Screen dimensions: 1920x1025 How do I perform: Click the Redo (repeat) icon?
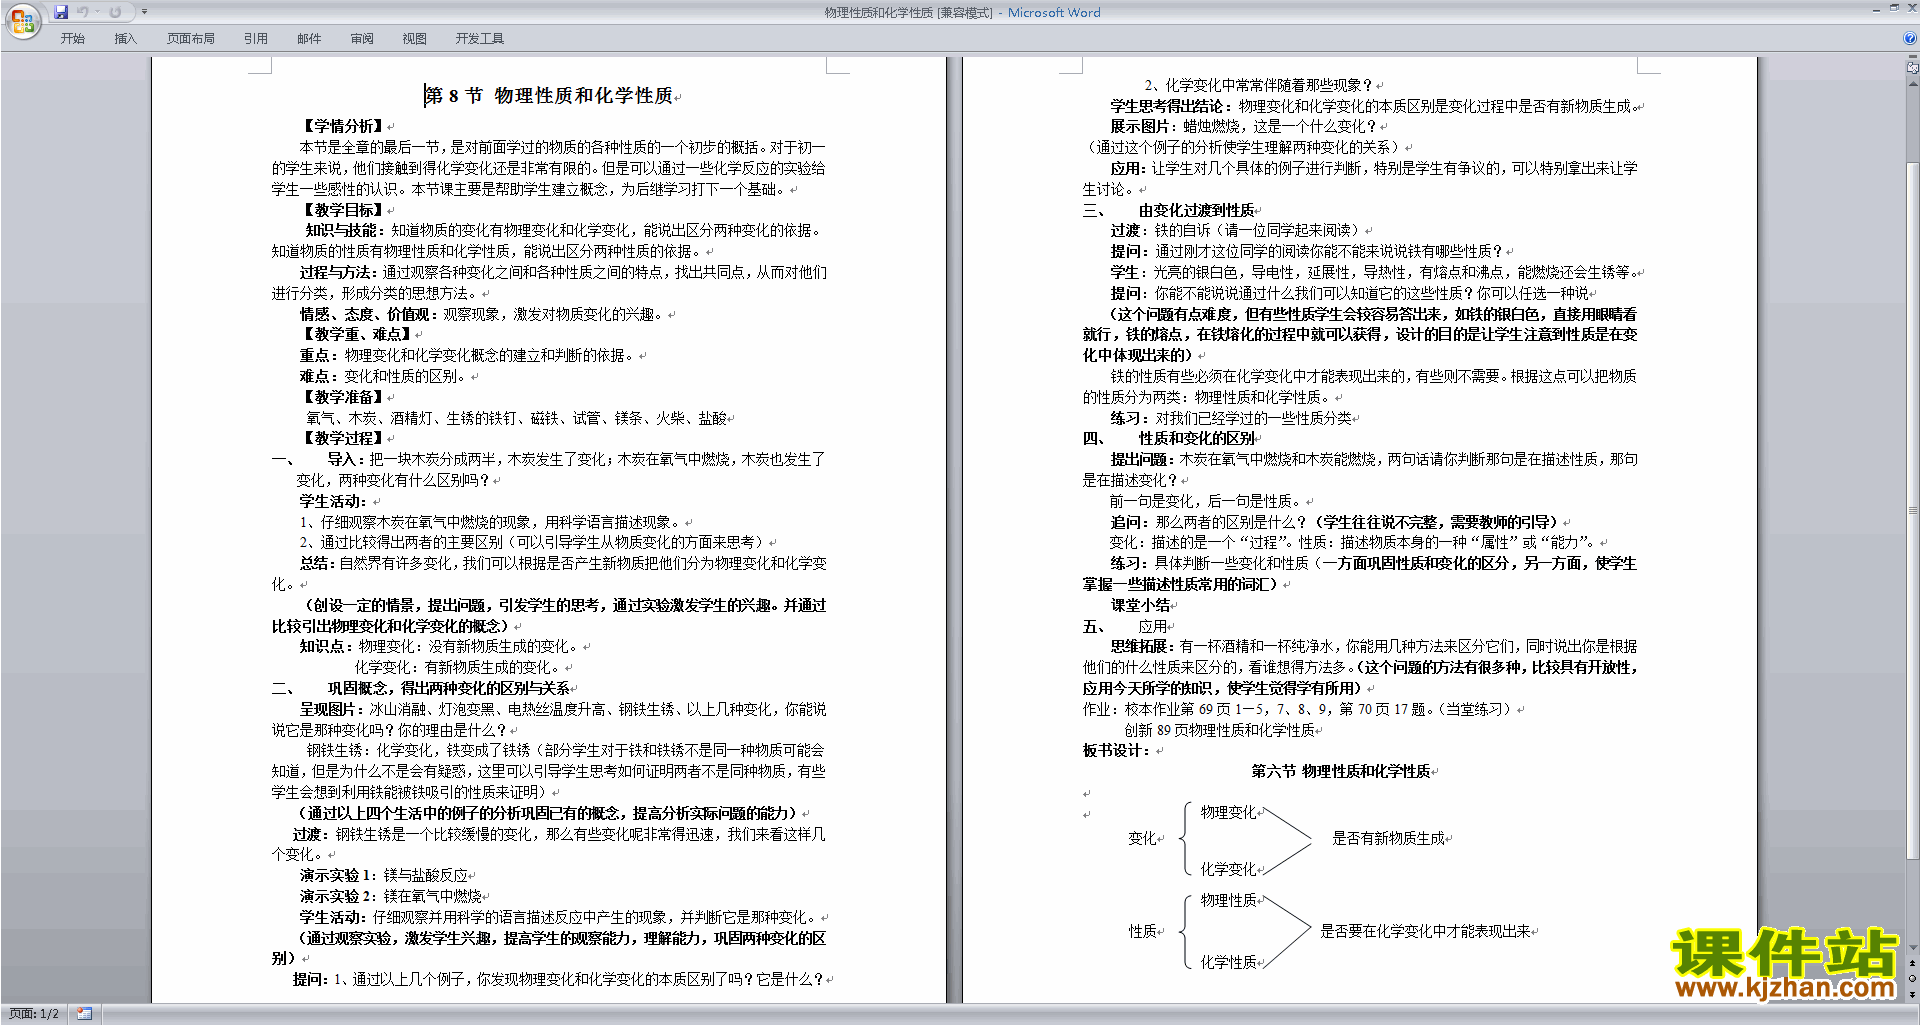coord(115,12)
